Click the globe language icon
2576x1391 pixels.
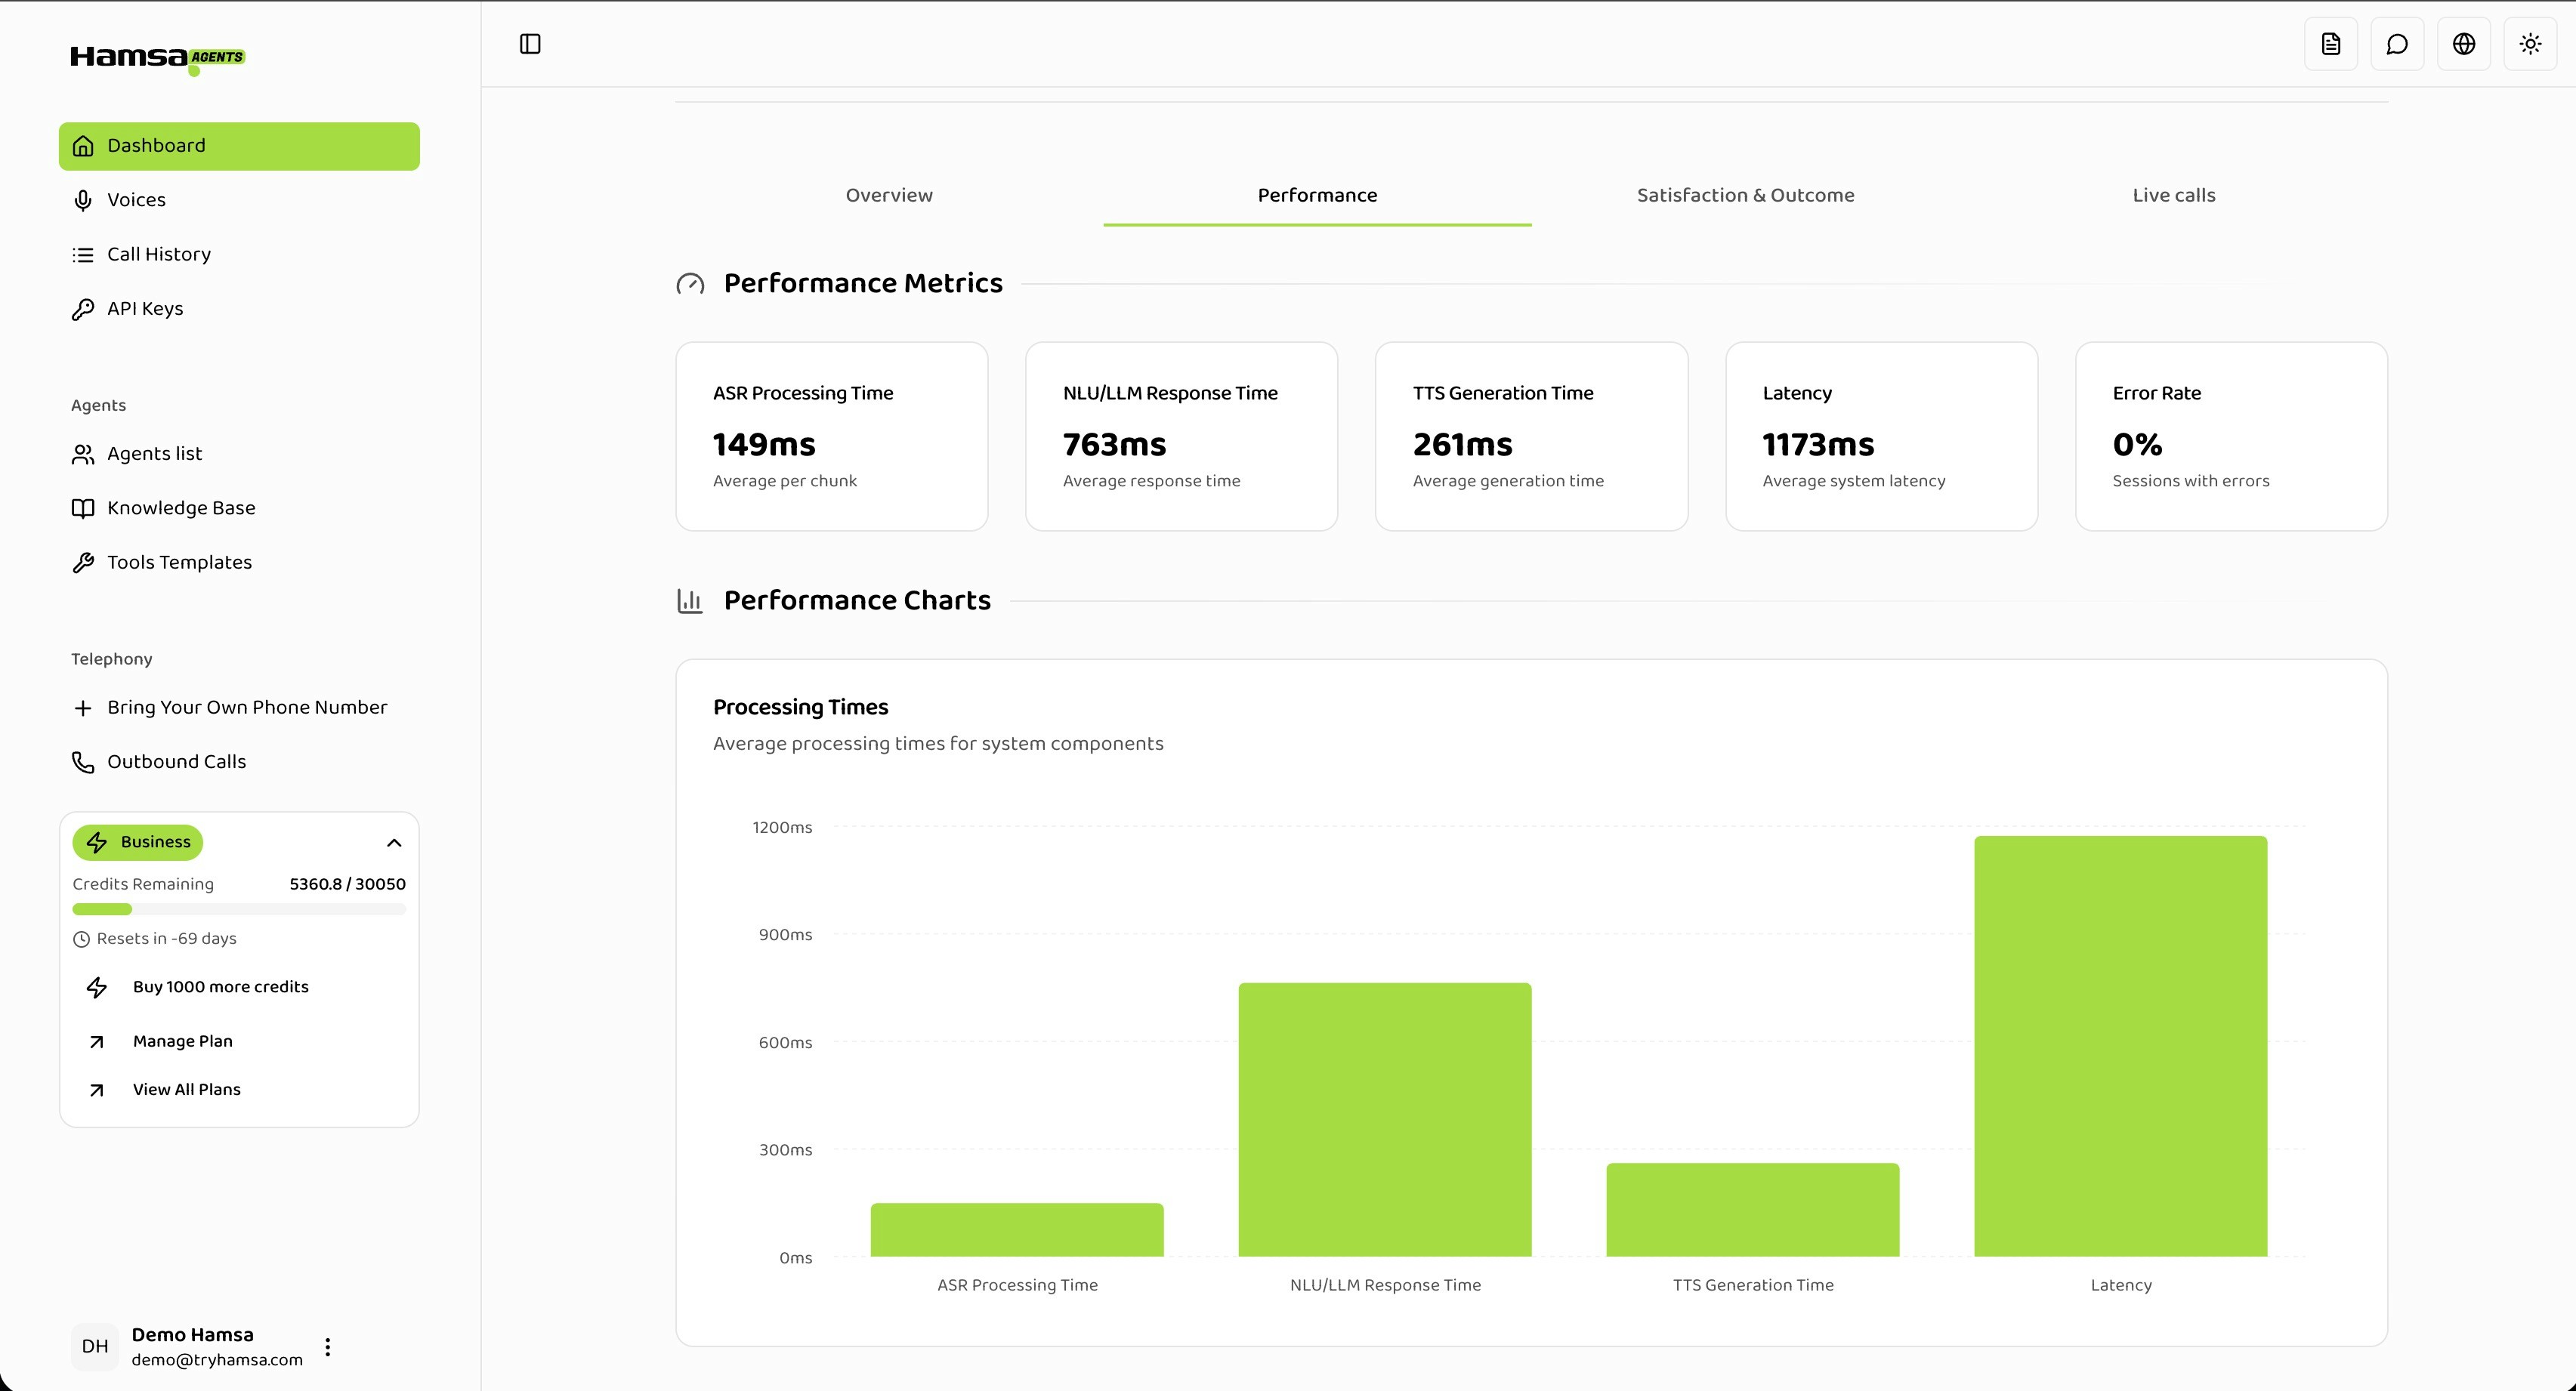tap(2464, 44)
